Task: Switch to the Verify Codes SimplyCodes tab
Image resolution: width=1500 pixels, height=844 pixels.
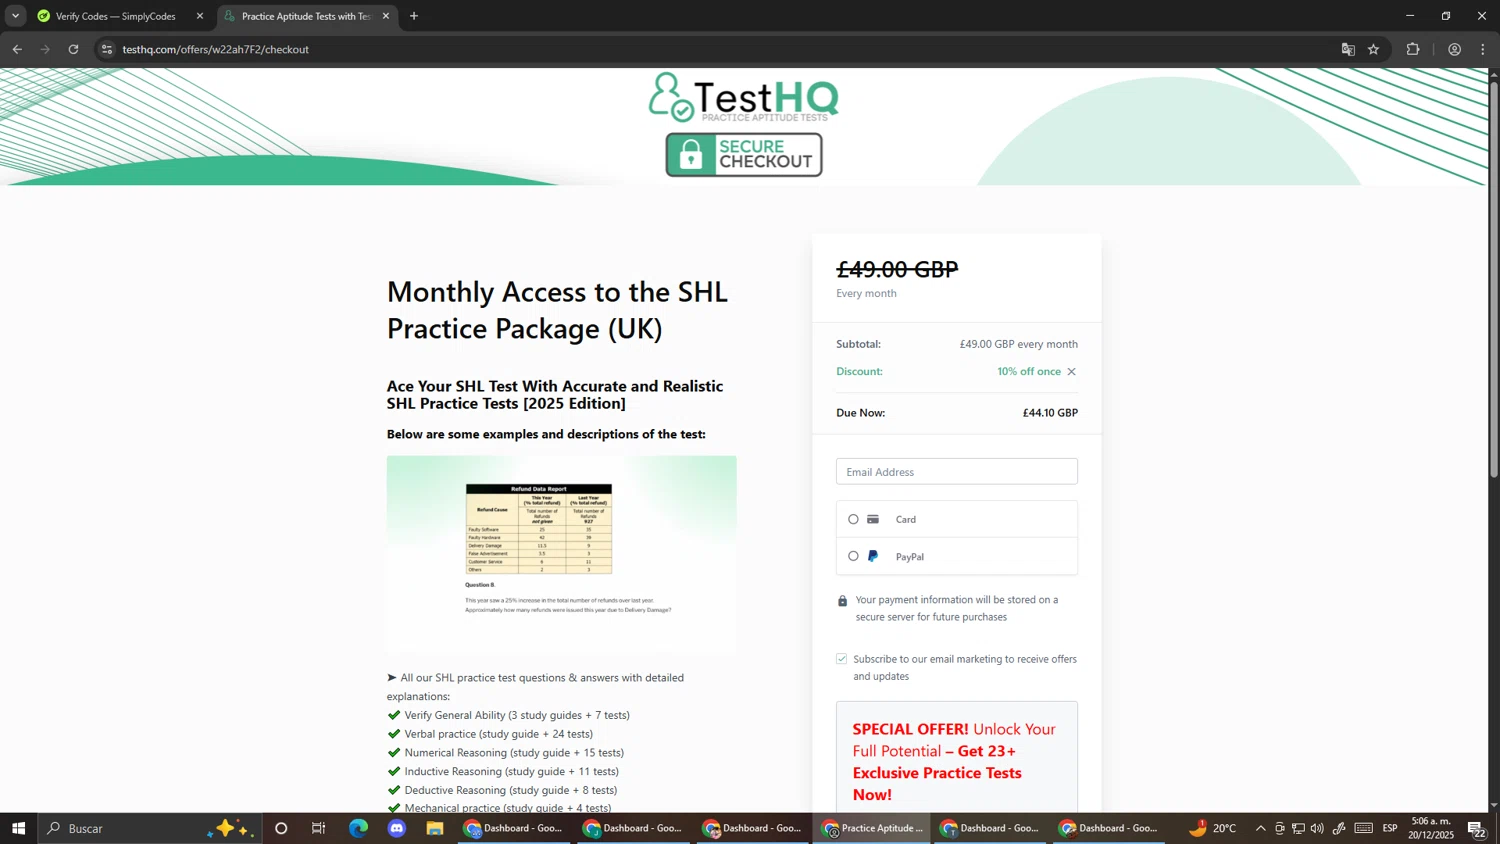Action: pos(115,16)
